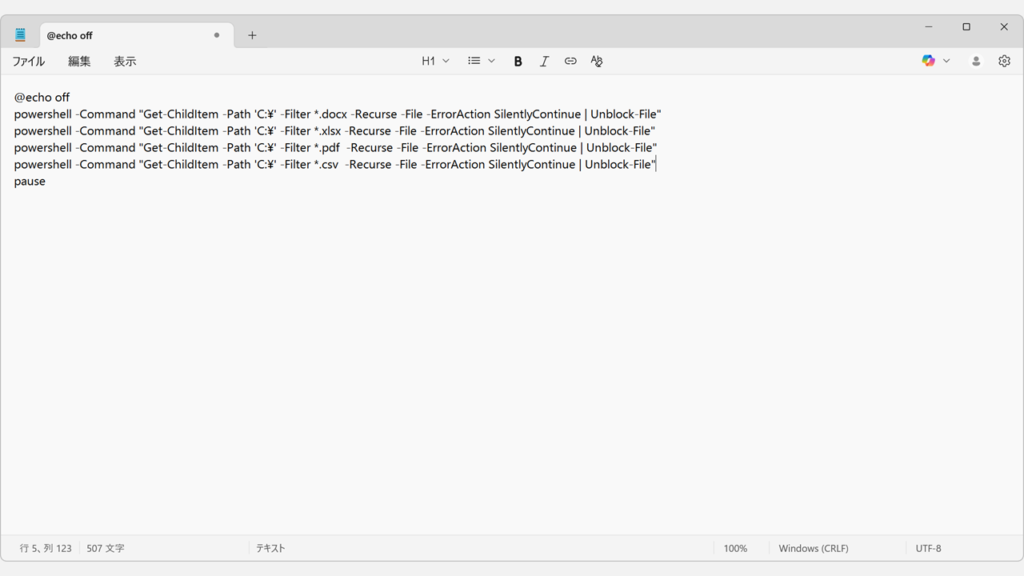Add a new tab with plus button
The width and height of the screenshot is (1024, 576).
pos(252,35)
